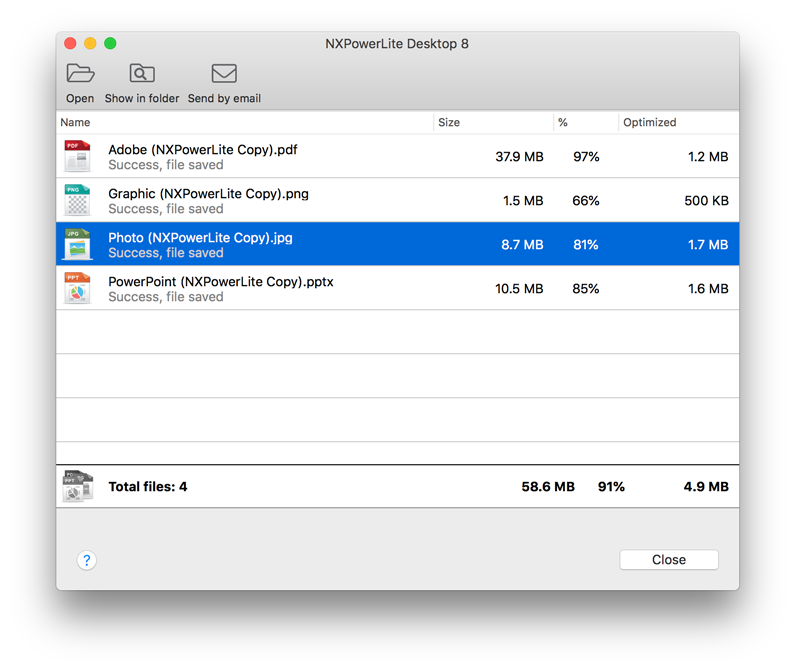The image size is (795, 670).
Task: Click the stacked files icon beside Total files
Action: point(78,486)
